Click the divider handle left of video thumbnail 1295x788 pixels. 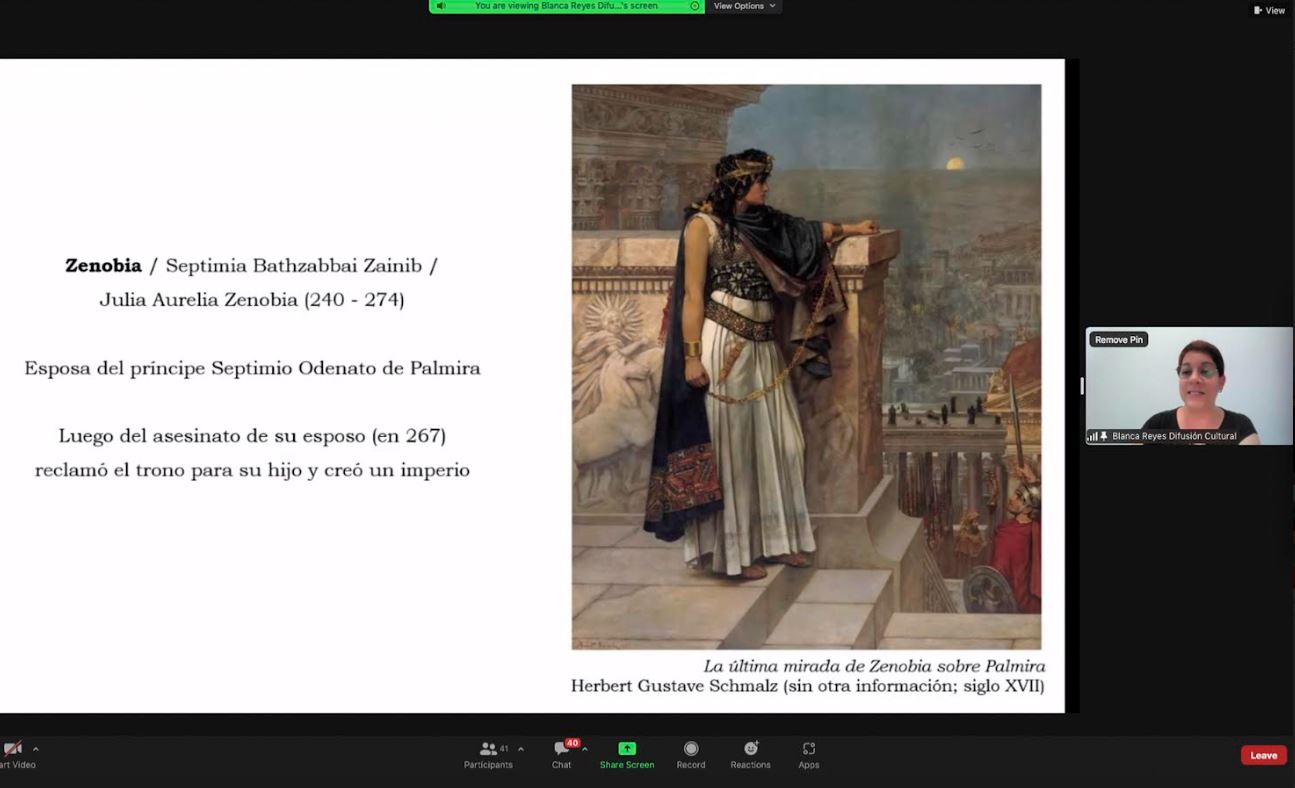click(1081, 386)
